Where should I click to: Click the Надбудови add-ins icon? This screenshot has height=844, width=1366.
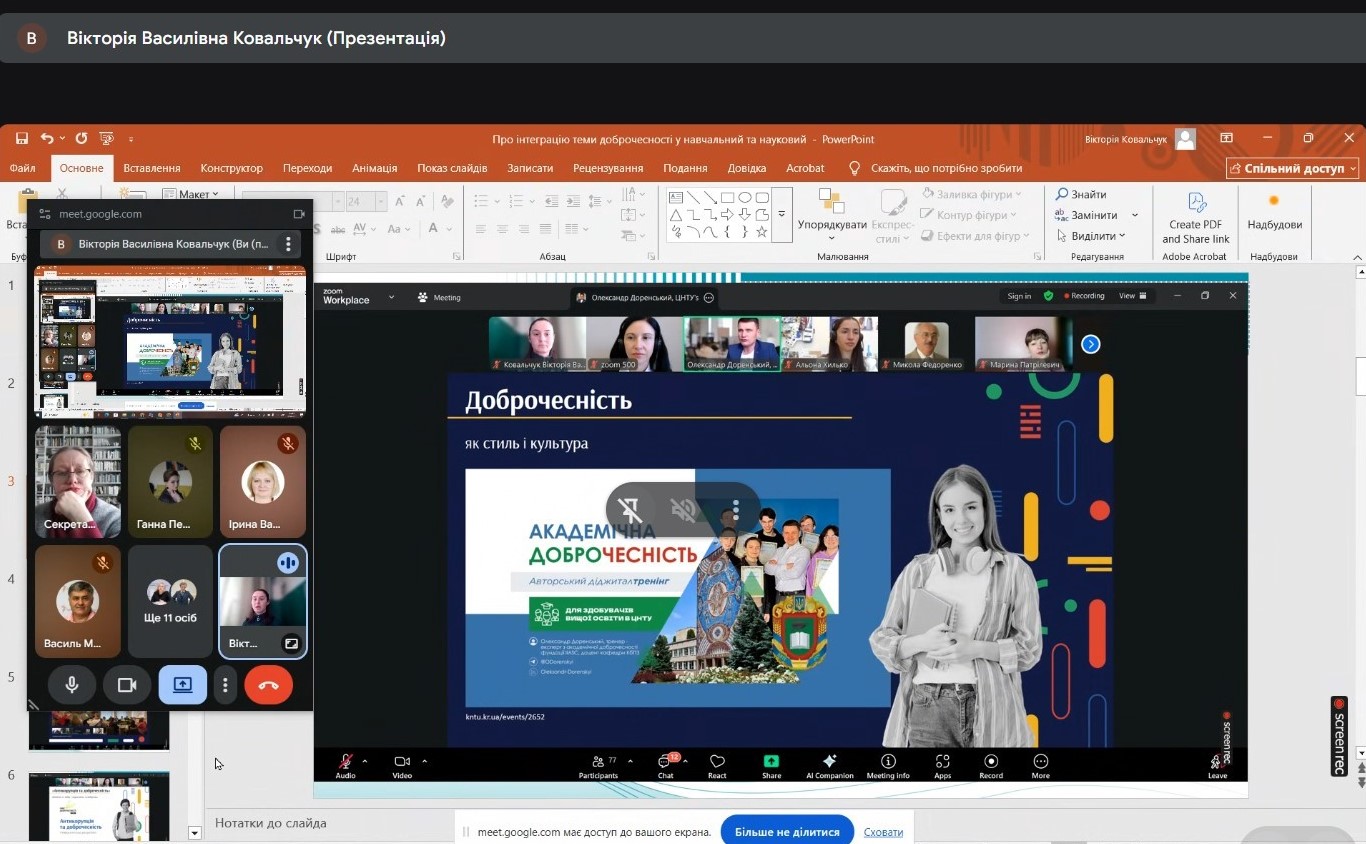click(1274, 202)
